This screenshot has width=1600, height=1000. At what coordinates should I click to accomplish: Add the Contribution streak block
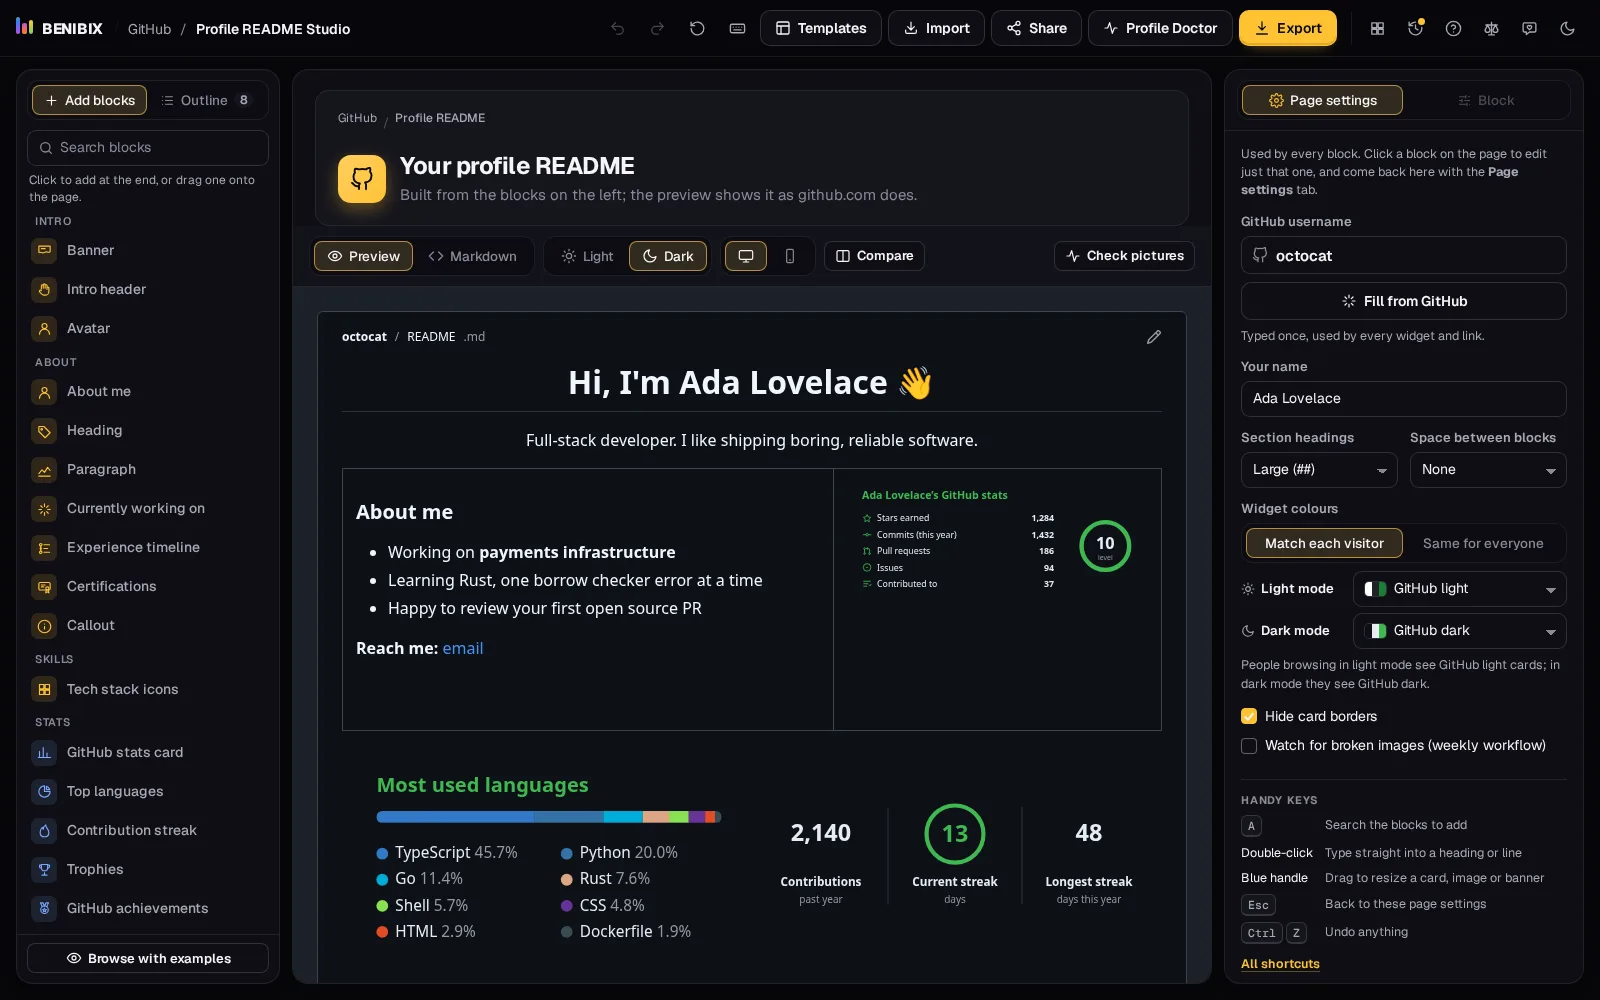148,830
